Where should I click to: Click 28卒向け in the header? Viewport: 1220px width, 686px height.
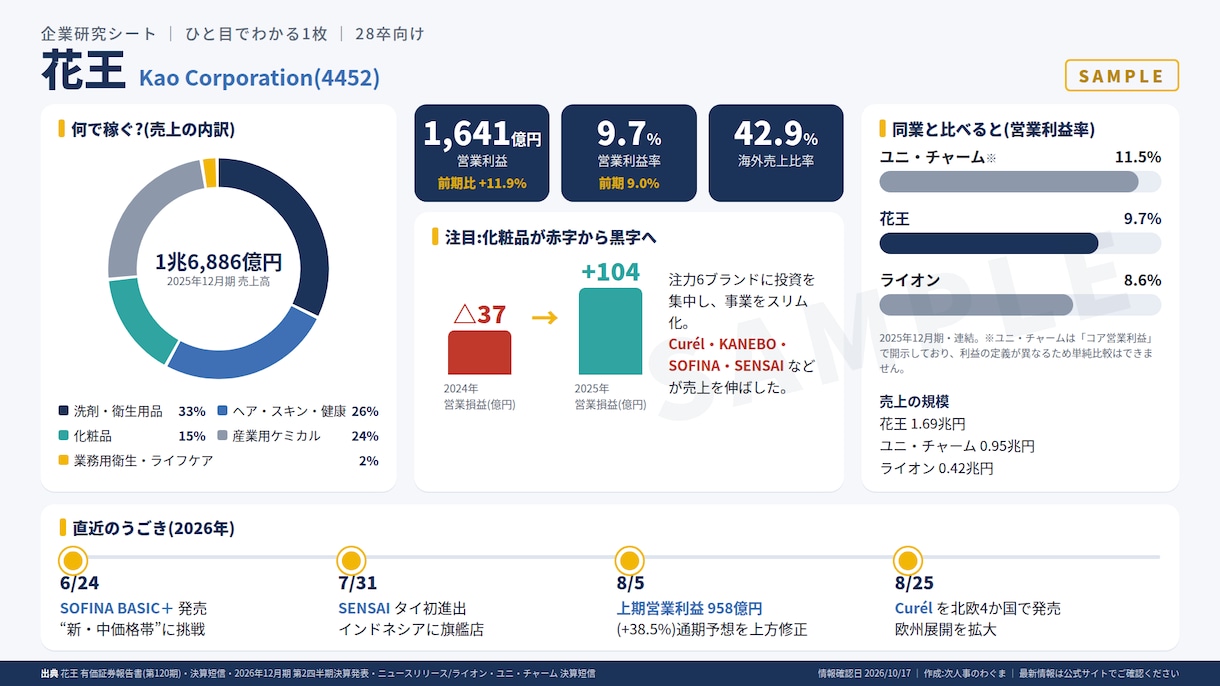[x=389, y=33]
